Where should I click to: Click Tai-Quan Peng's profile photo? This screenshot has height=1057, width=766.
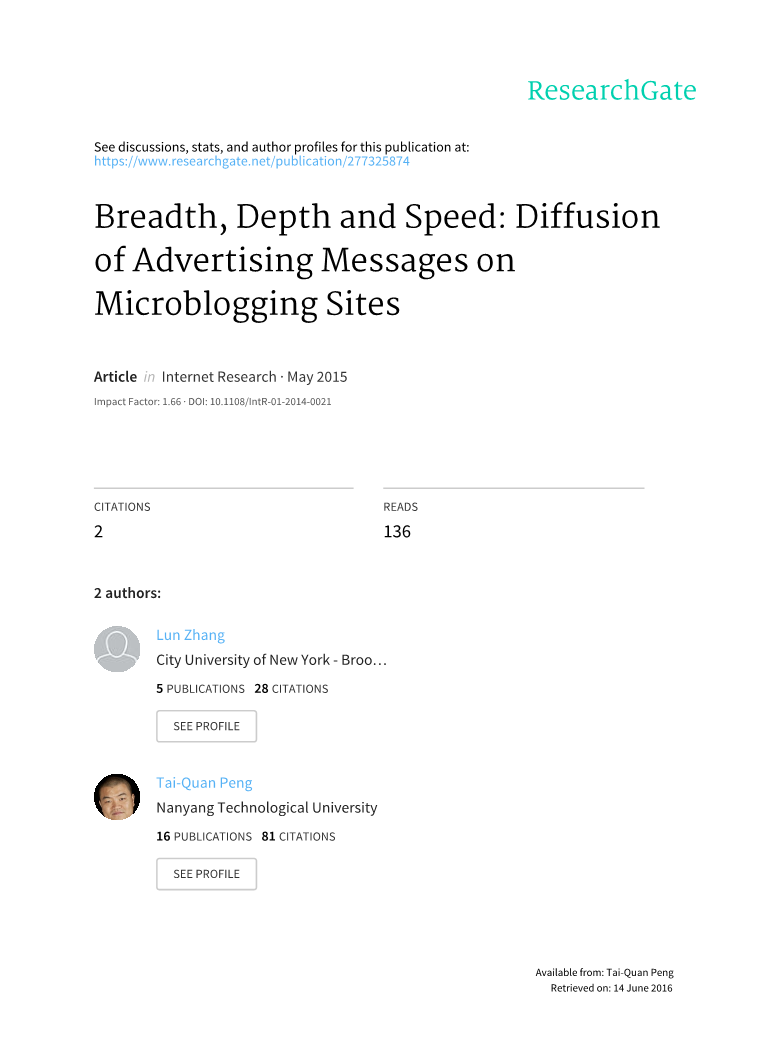[x=117, y=797]
